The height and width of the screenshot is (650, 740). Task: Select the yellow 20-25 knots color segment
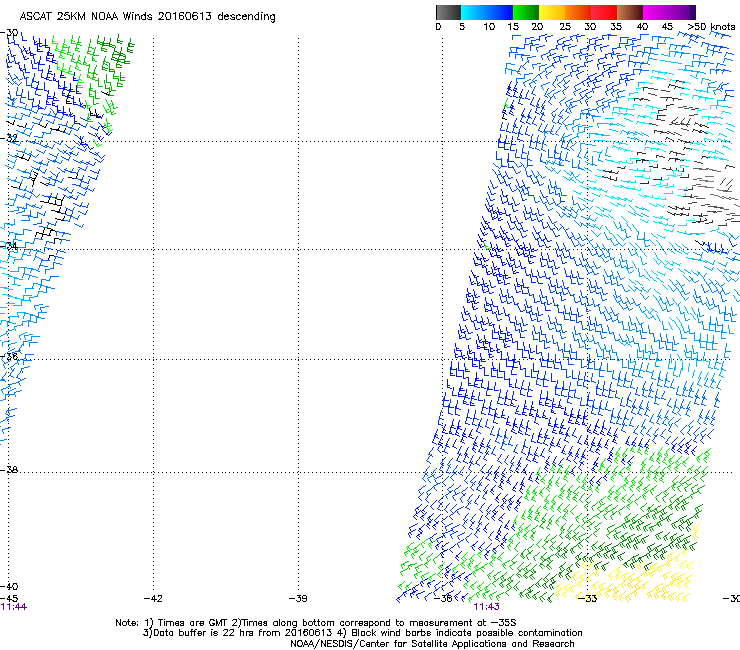pyautogui.click(x=552, y=12)
